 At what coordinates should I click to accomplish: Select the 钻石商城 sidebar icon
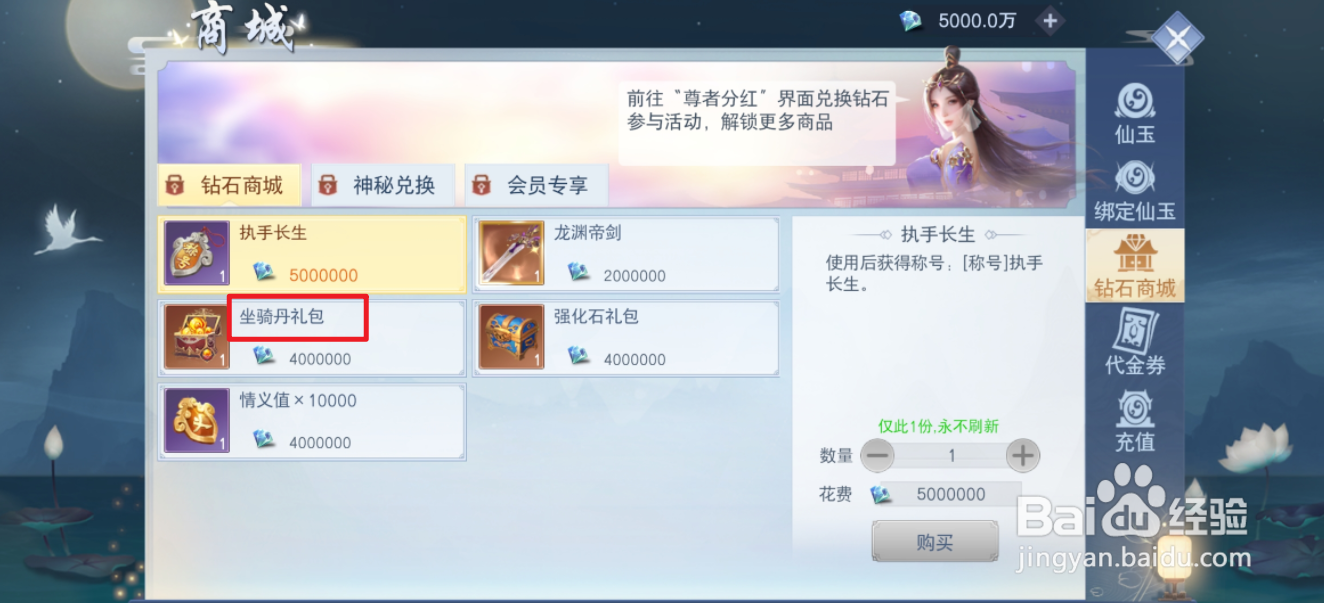[1135, 266]
